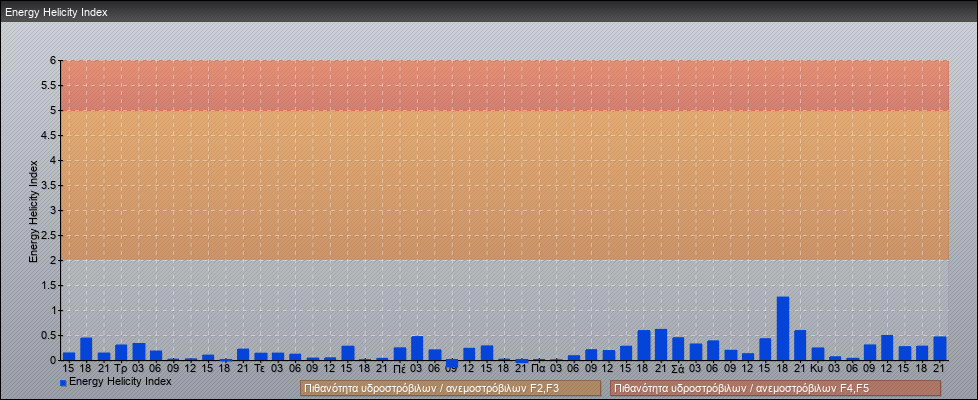Click the rotated Energy Helicity Index axis title
This screenshot has height=400, width=978.
(34, 211)
